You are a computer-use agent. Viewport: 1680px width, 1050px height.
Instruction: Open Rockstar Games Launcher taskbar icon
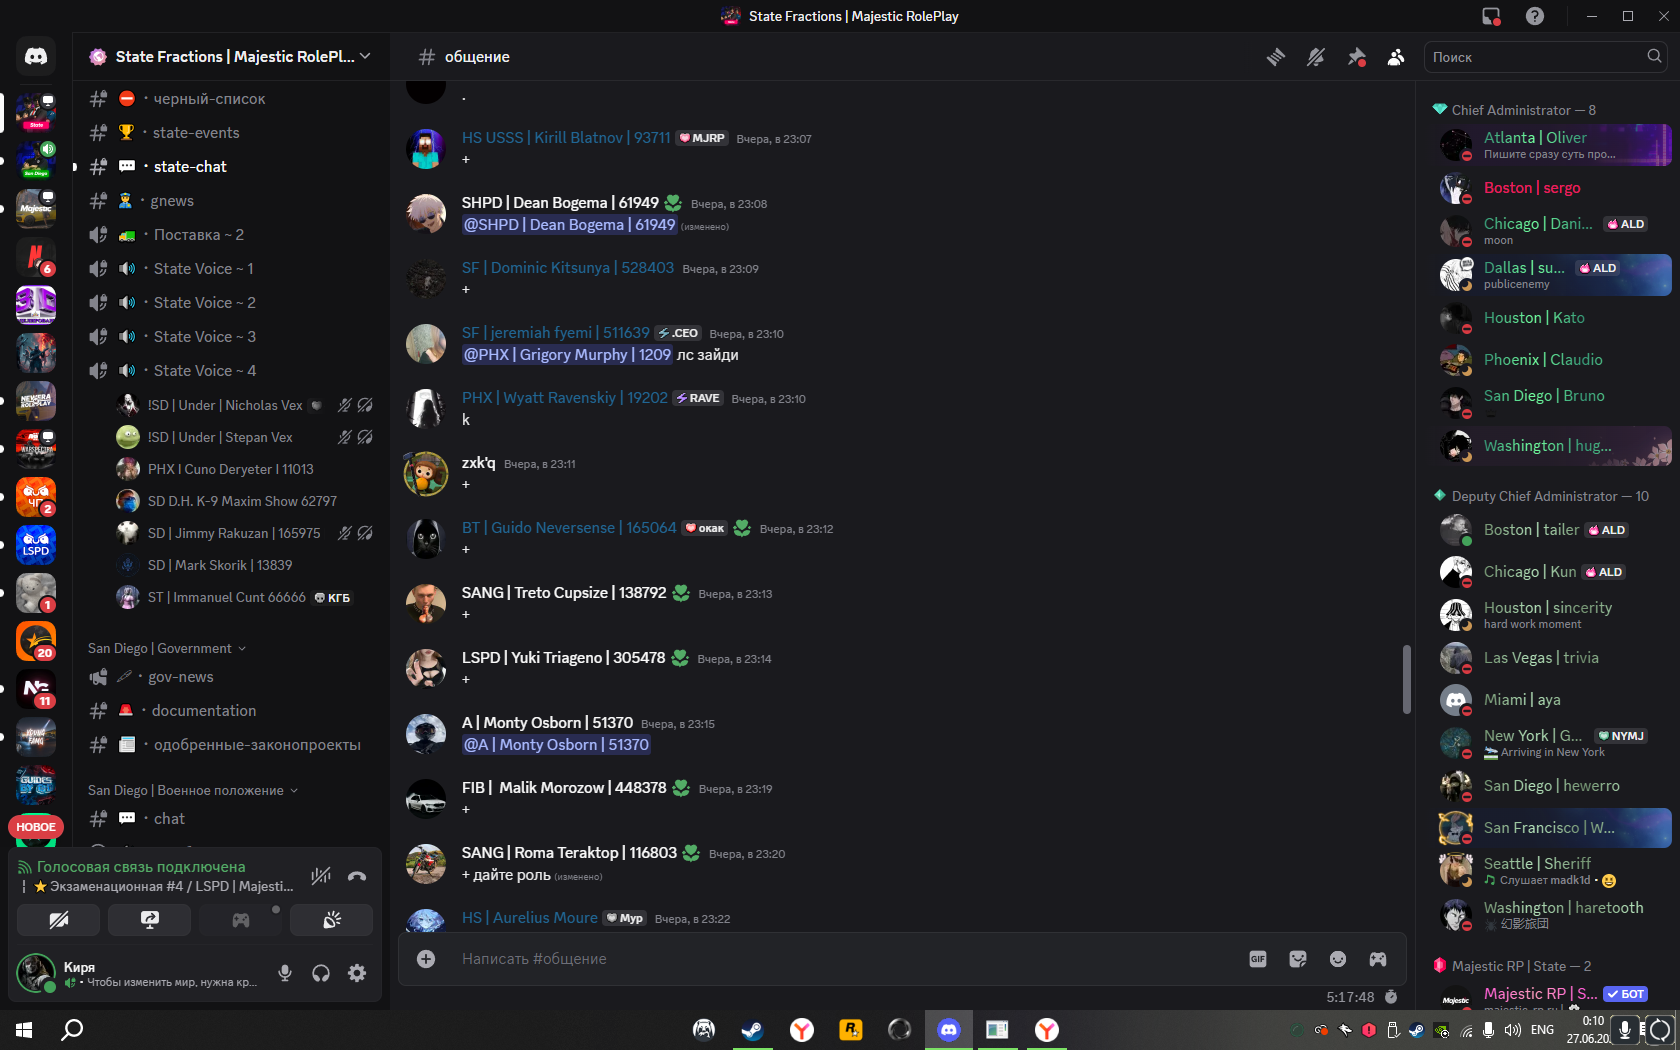851,1030
